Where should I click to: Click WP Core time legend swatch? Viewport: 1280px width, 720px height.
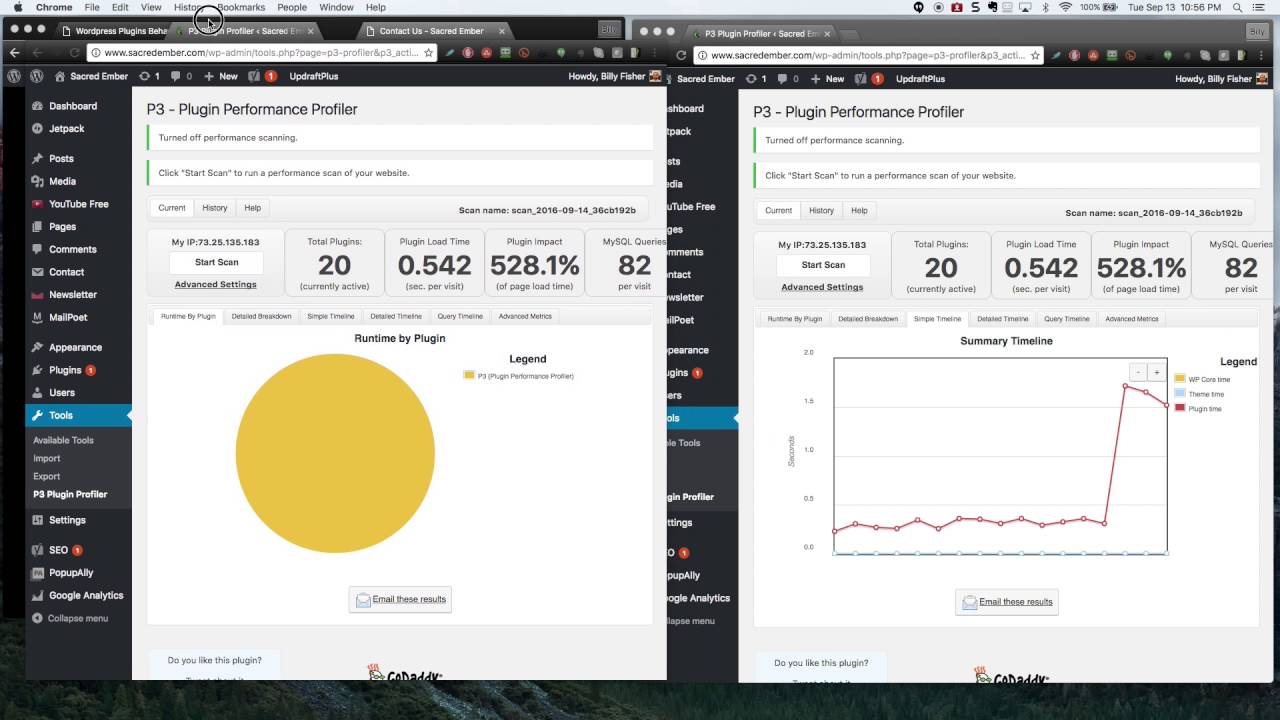pyautogui.click(x=1180, y=379)
